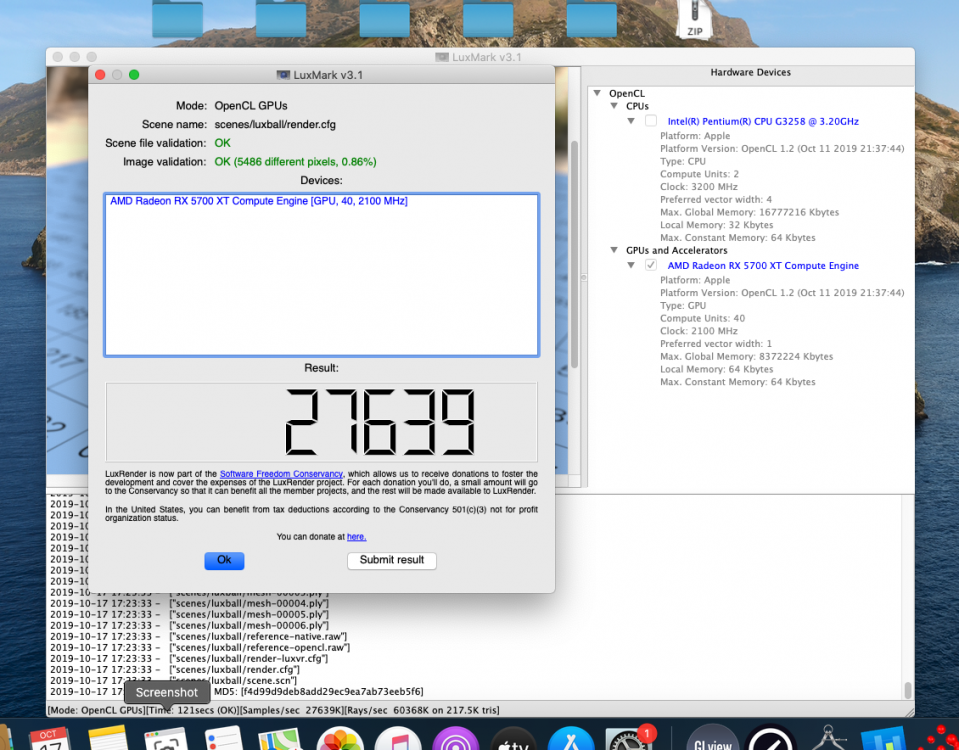959x750 pixels.
Task: Select 'Type: GPU' row
Action: click(x=683, y=305)
